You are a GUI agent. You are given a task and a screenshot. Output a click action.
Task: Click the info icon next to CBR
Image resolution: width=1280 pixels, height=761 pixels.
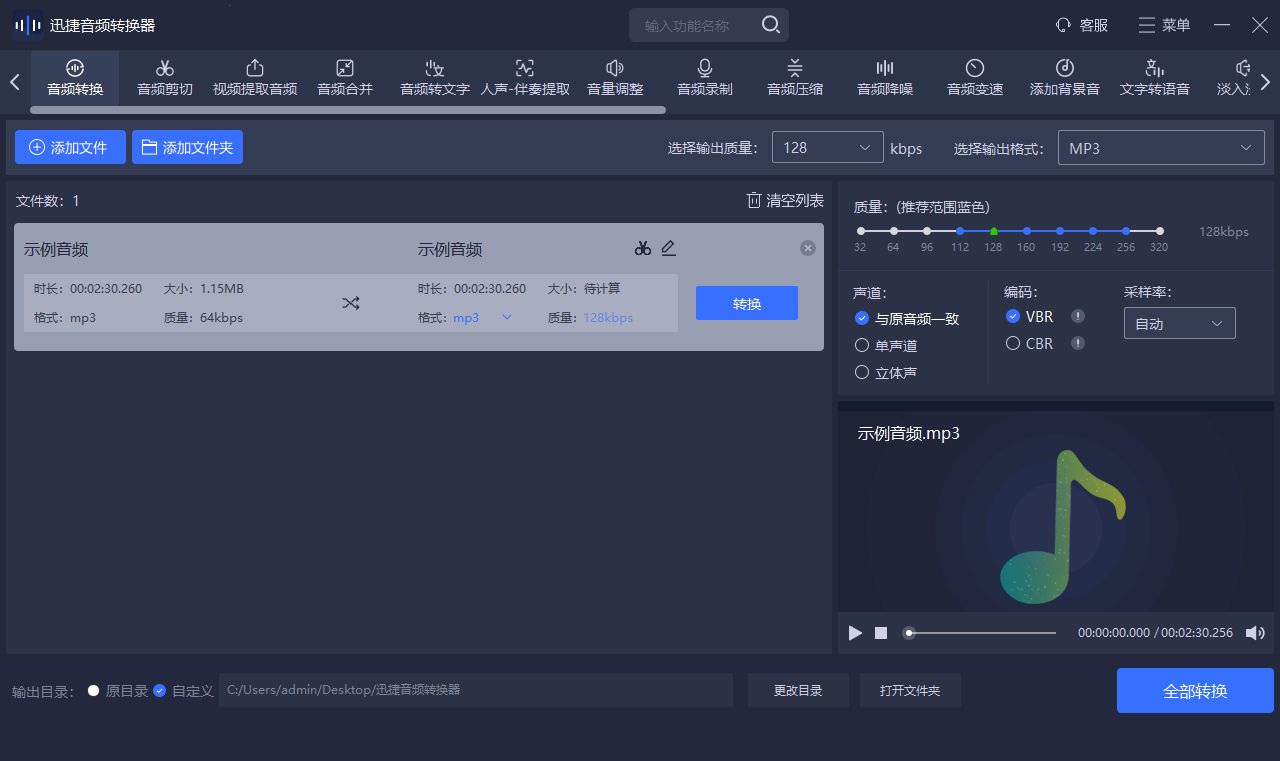[x=1078, y=343]
